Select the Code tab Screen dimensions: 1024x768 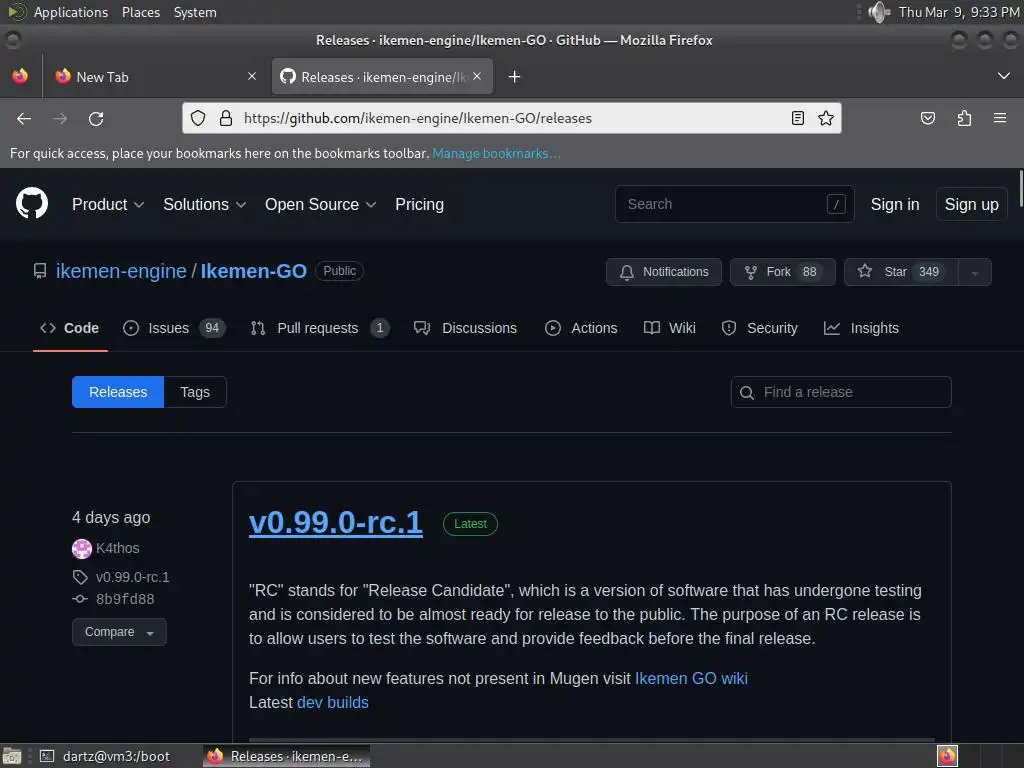70,328
